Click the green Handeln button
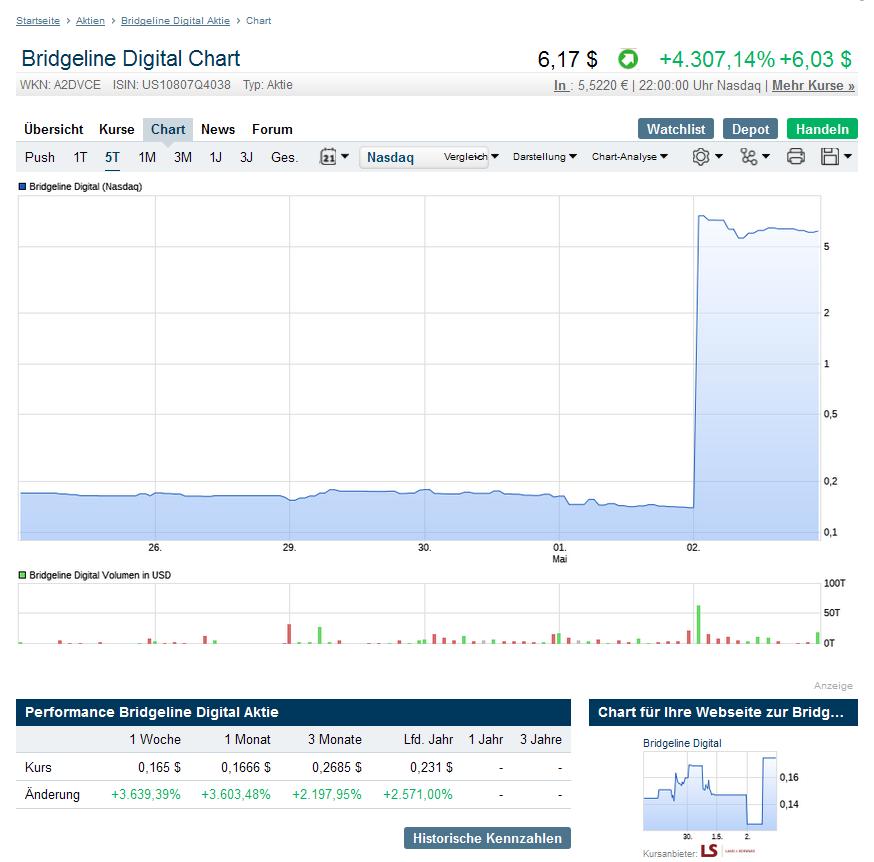Image resolution: width=874 pixels, height=862 pixels. click(822, 129)
